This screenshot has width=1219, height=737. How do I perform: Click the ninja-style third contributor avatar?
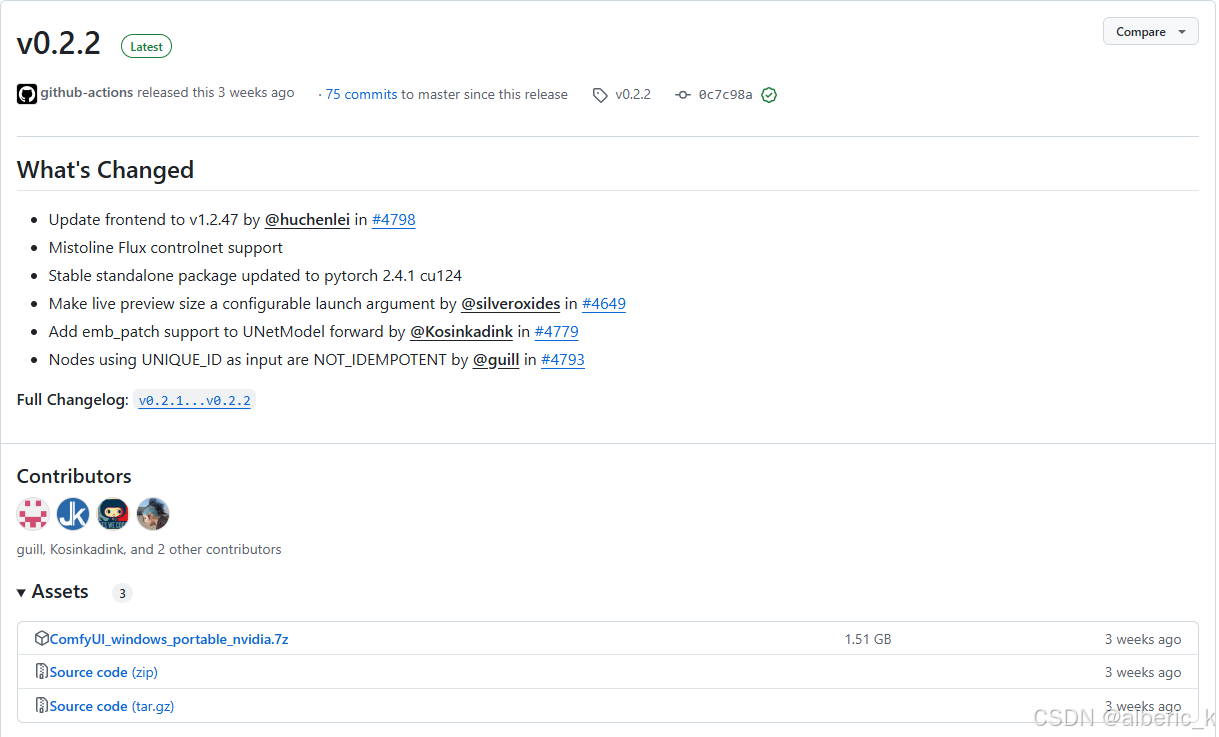pyautogui.click(x=113, y=514)
